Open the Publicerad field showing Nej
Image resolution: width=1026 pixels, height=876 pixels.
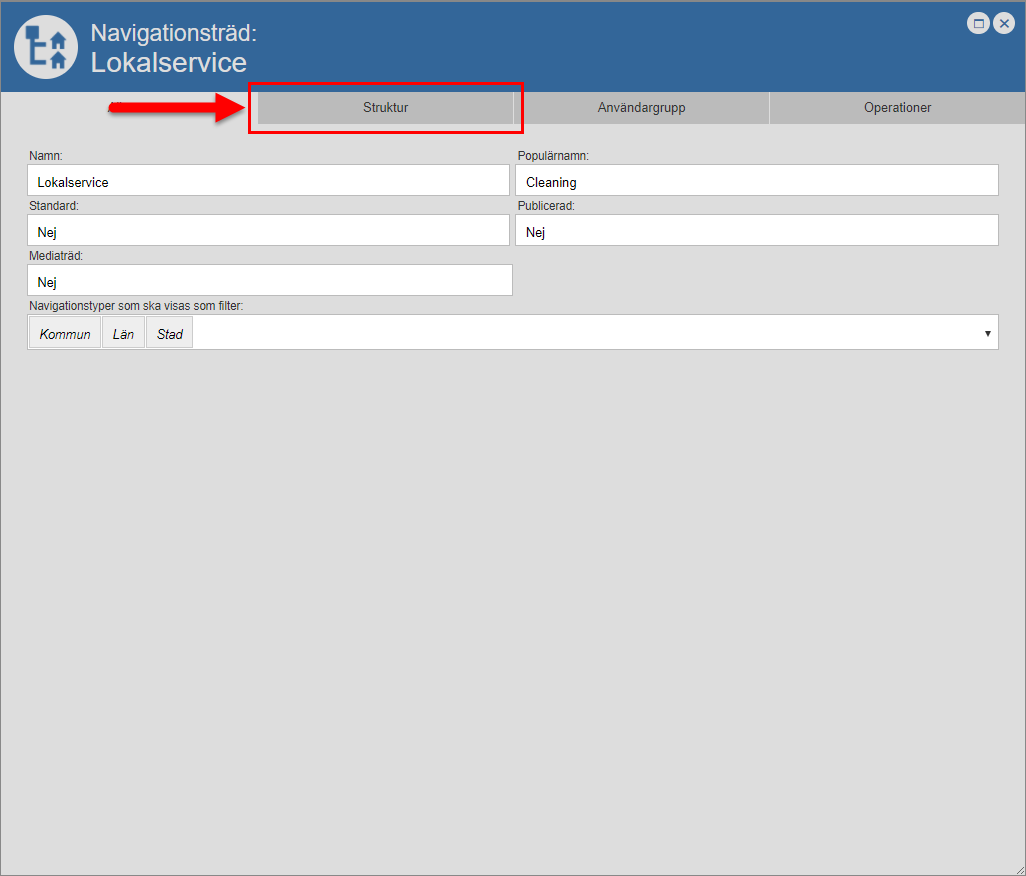coord(756,230)
